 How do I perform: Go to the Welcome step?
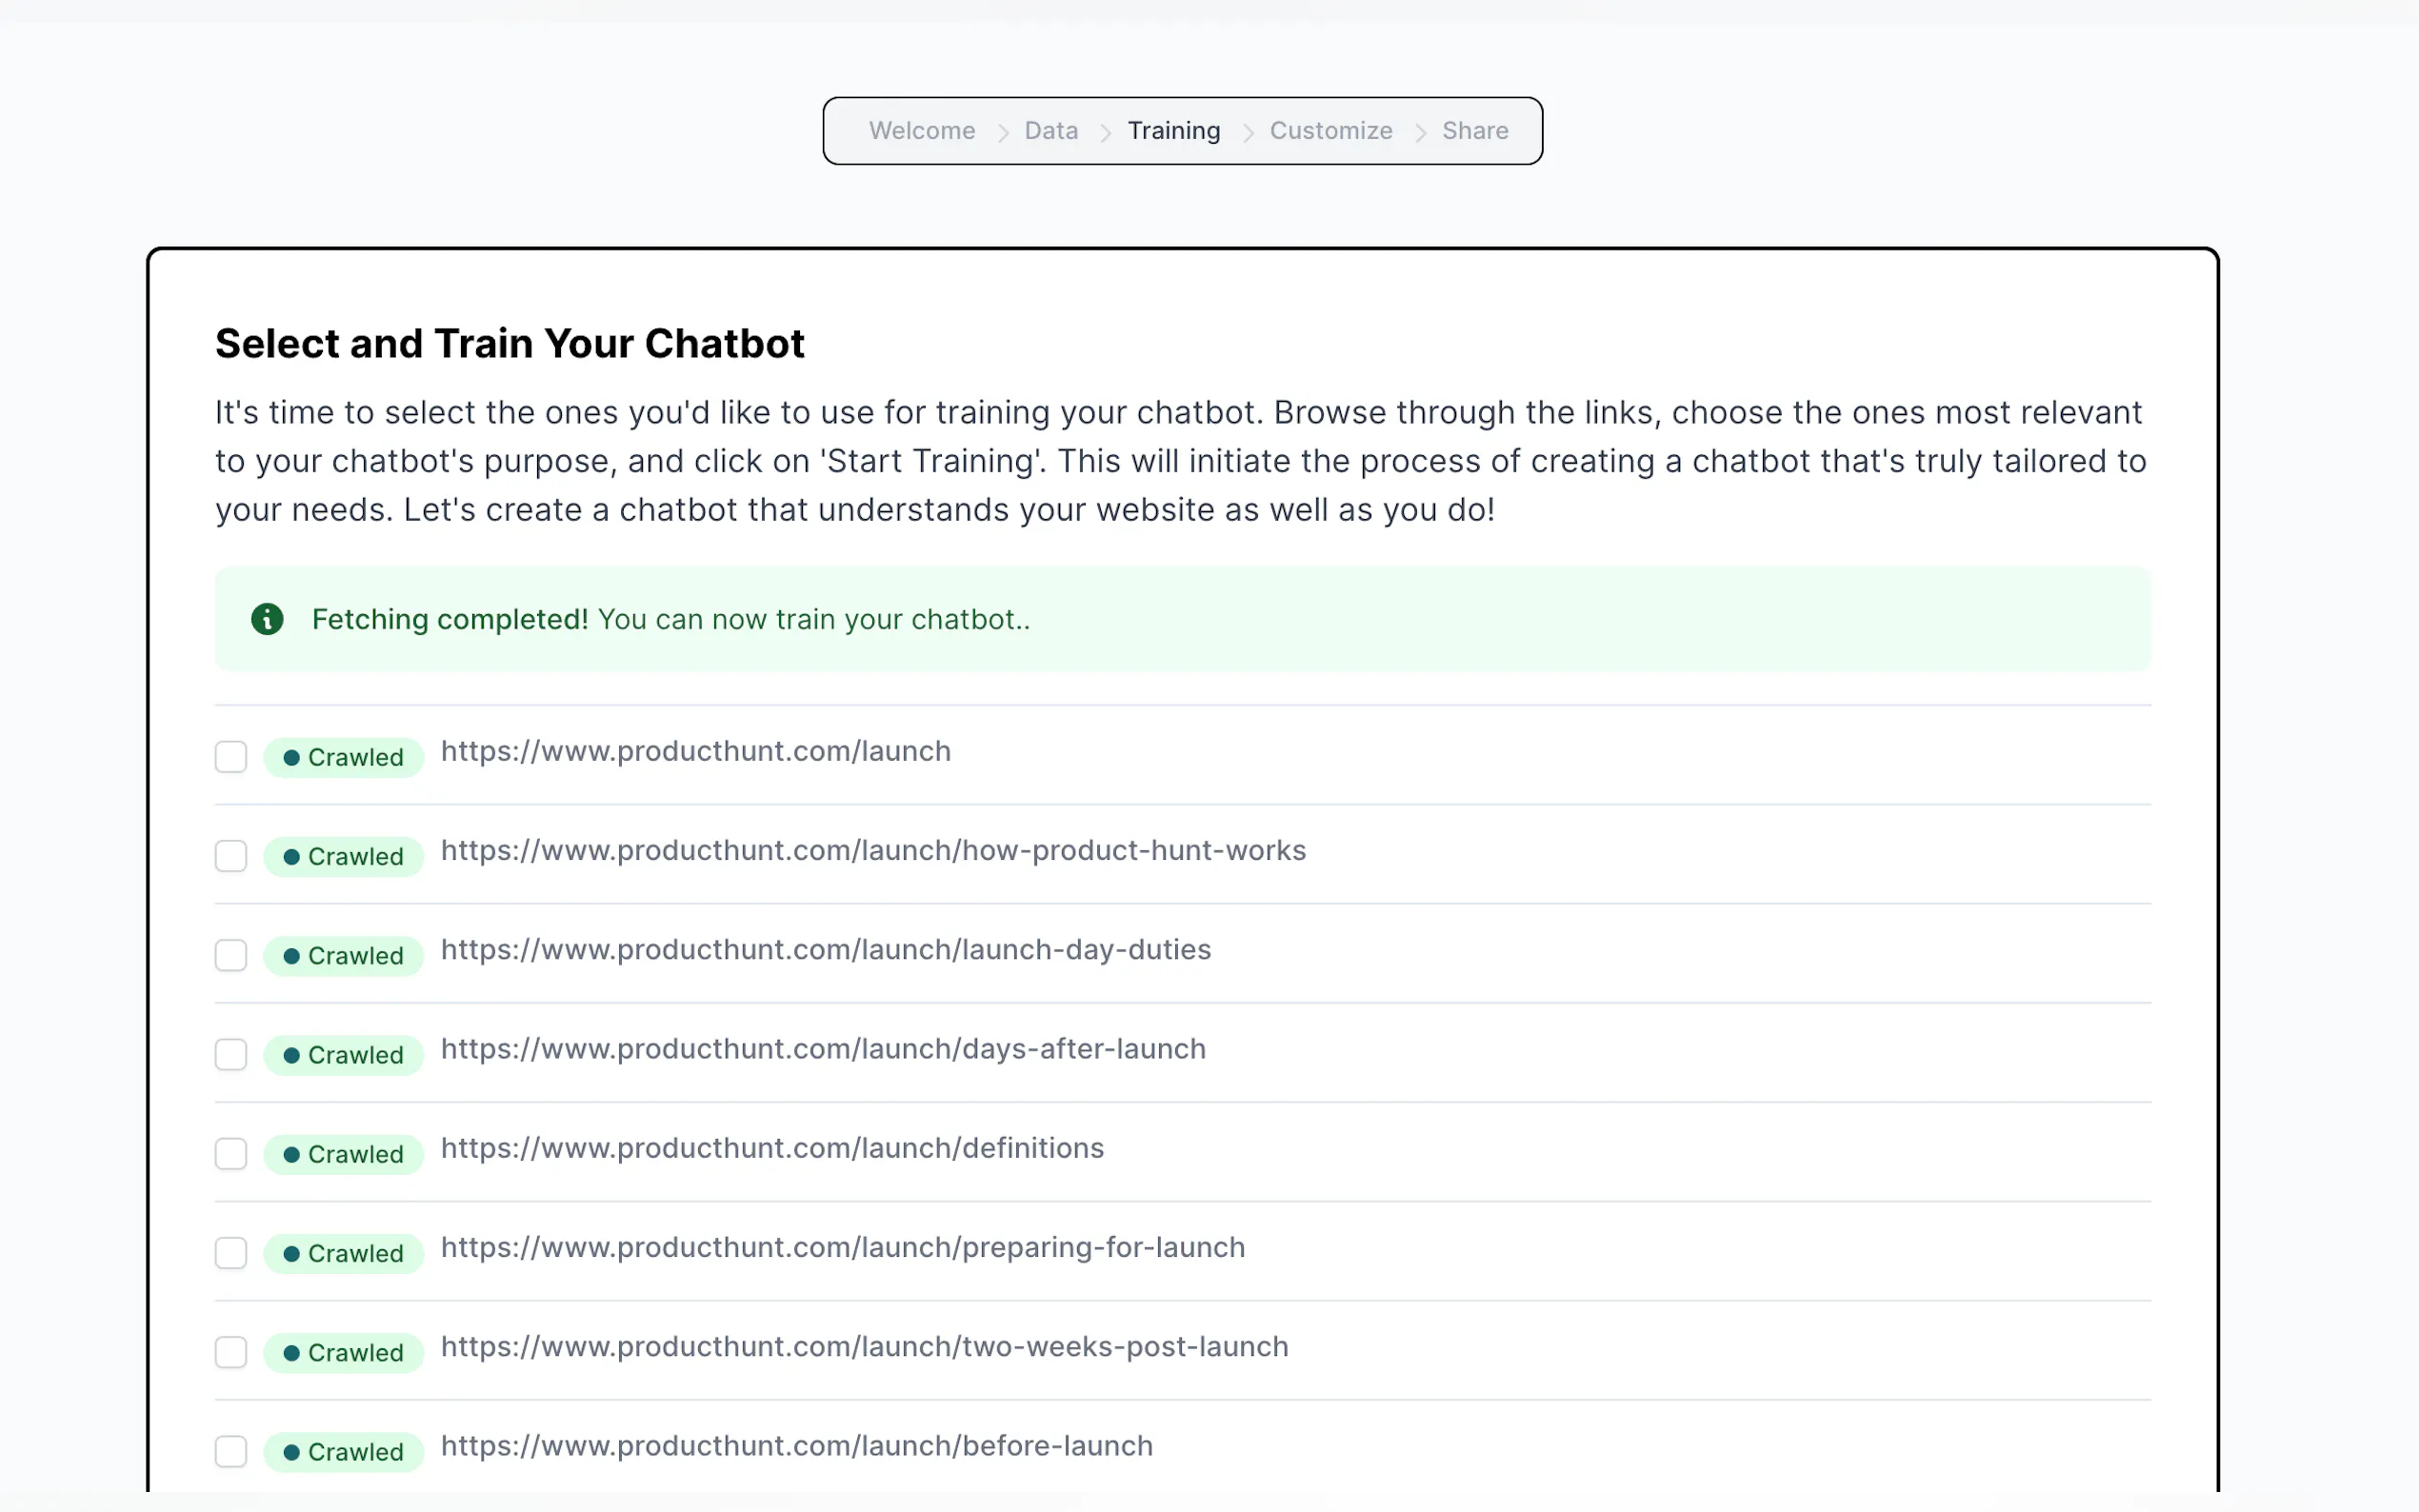[921, 131]
